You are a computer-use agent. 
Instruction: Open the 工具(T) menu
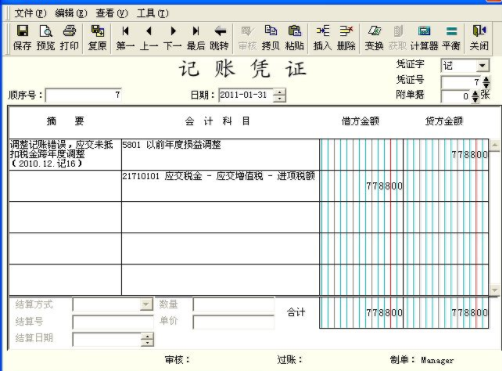pos(153,13)
